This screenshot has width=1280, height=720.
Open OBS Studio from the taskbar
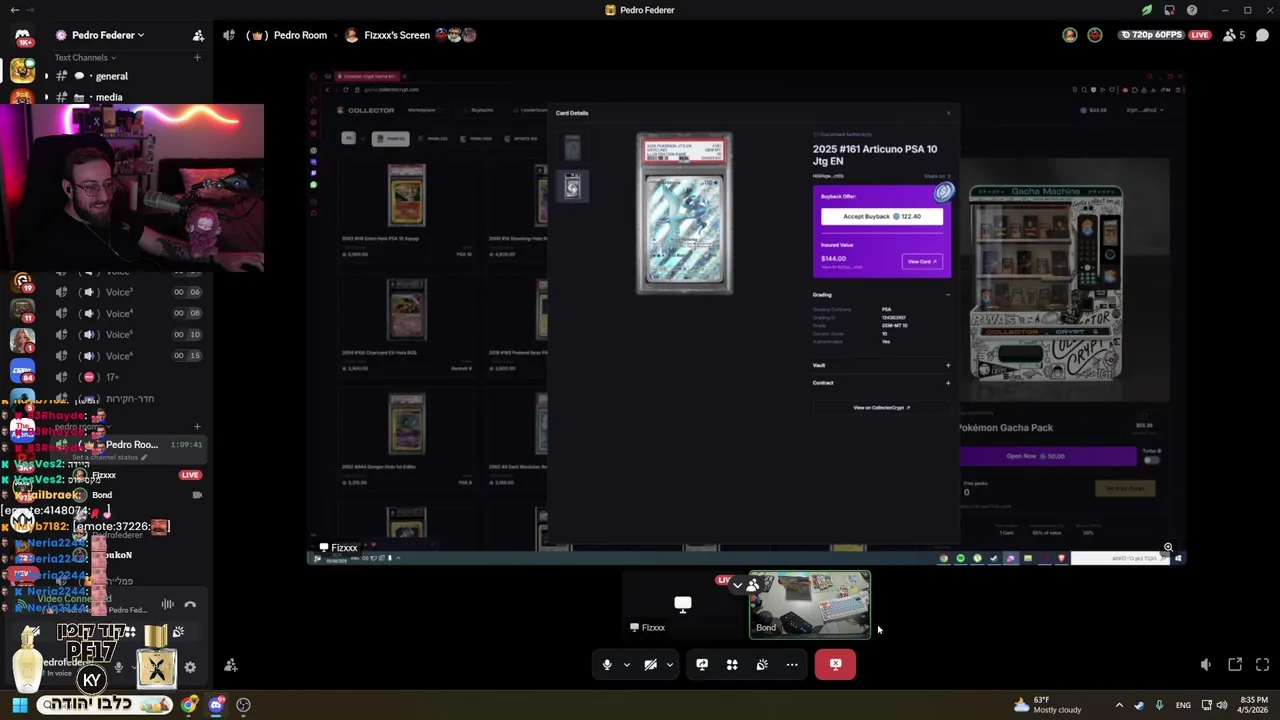[243, 705]
